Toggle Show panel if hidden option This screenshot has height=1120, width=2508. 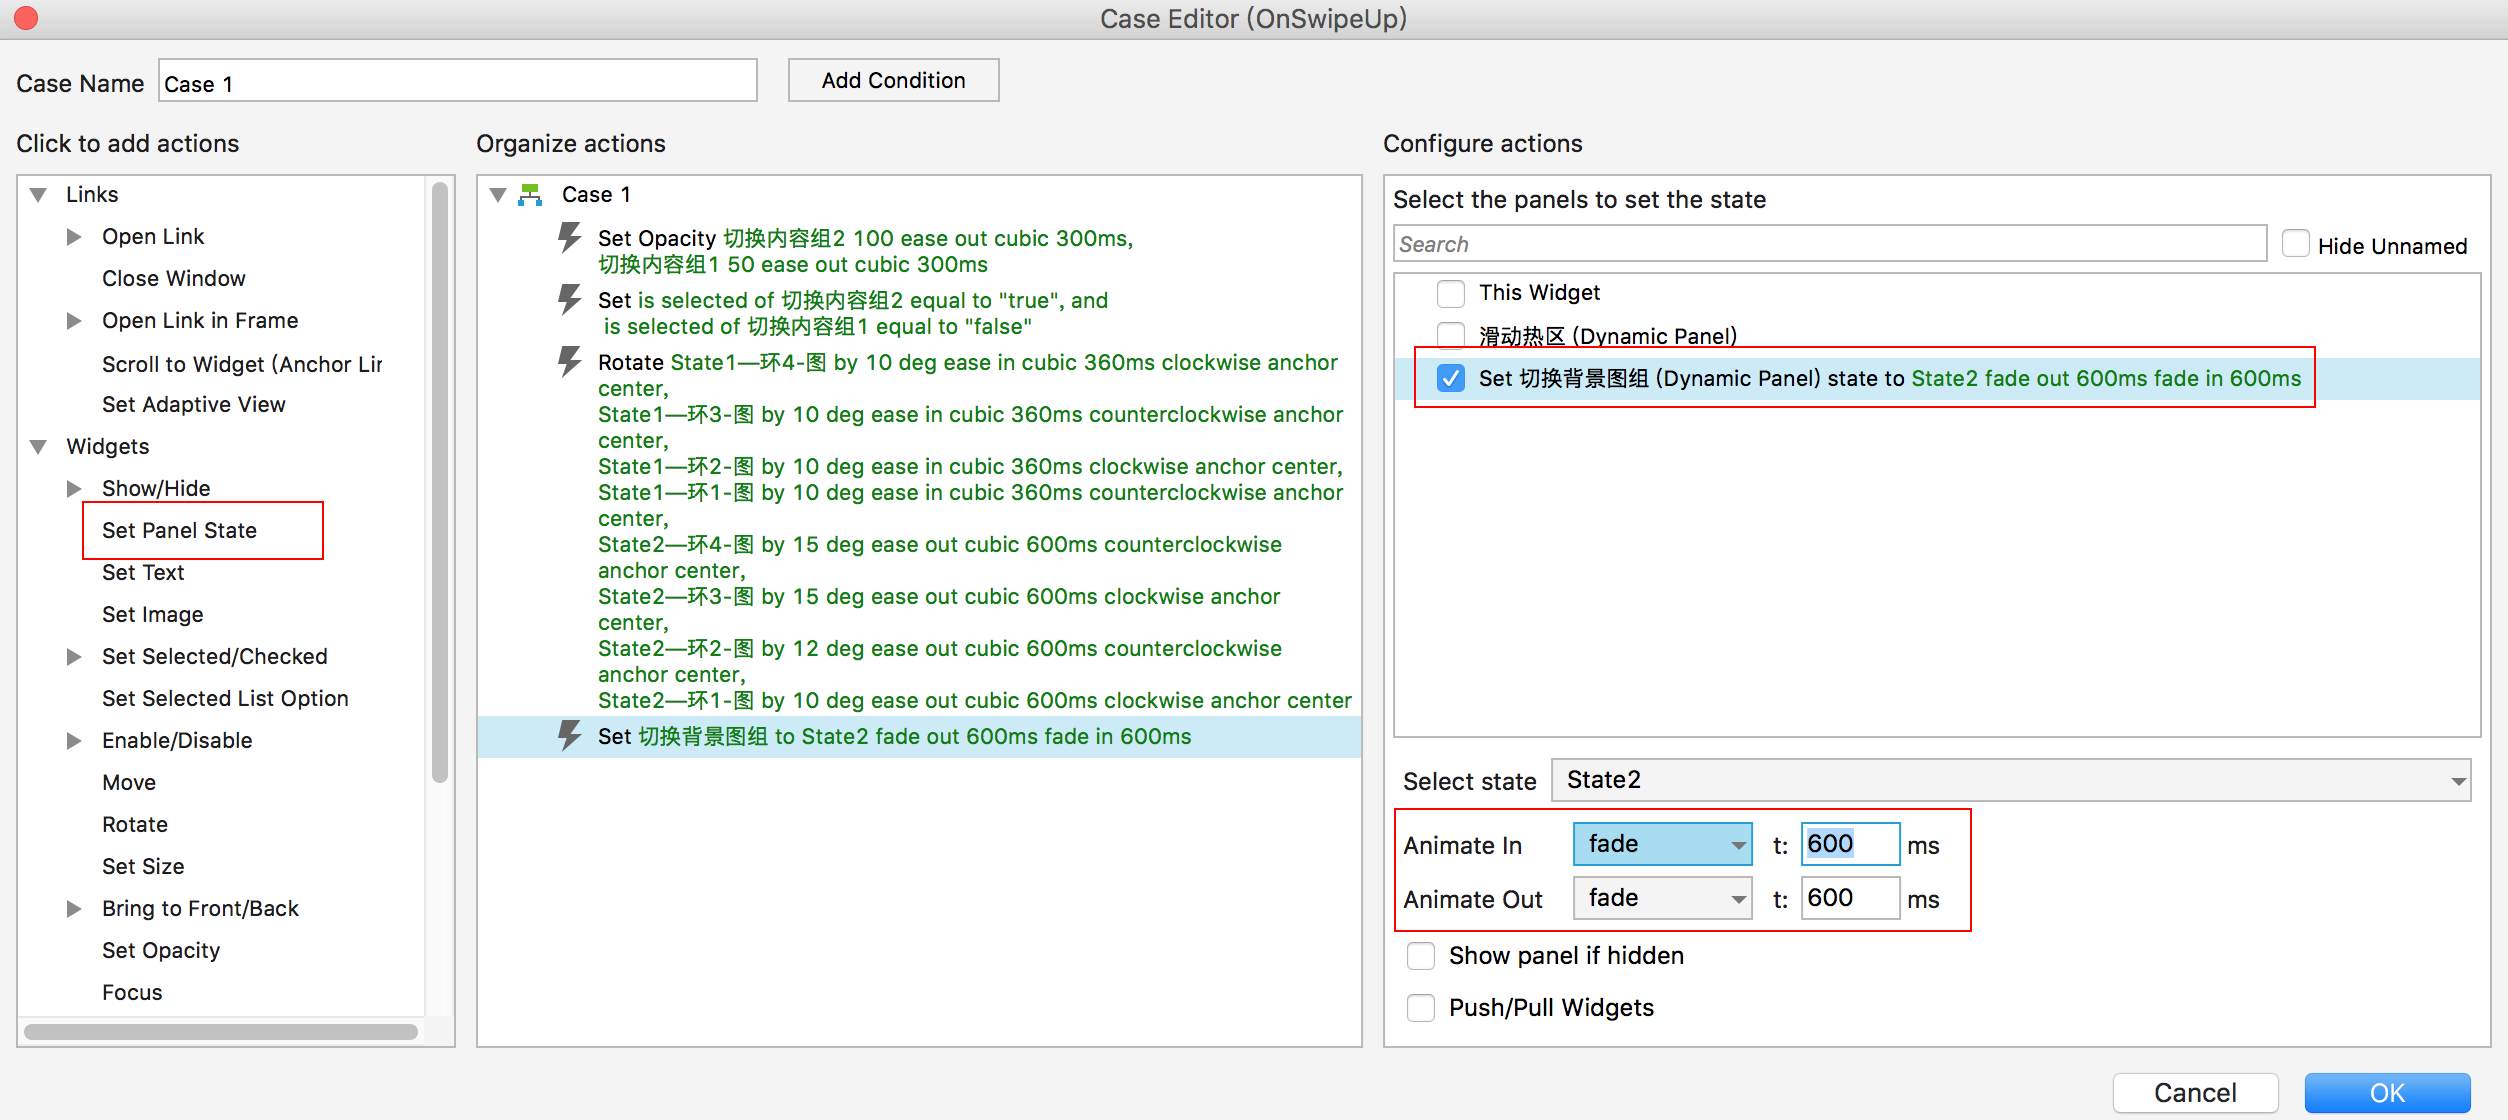(1420, 956)
